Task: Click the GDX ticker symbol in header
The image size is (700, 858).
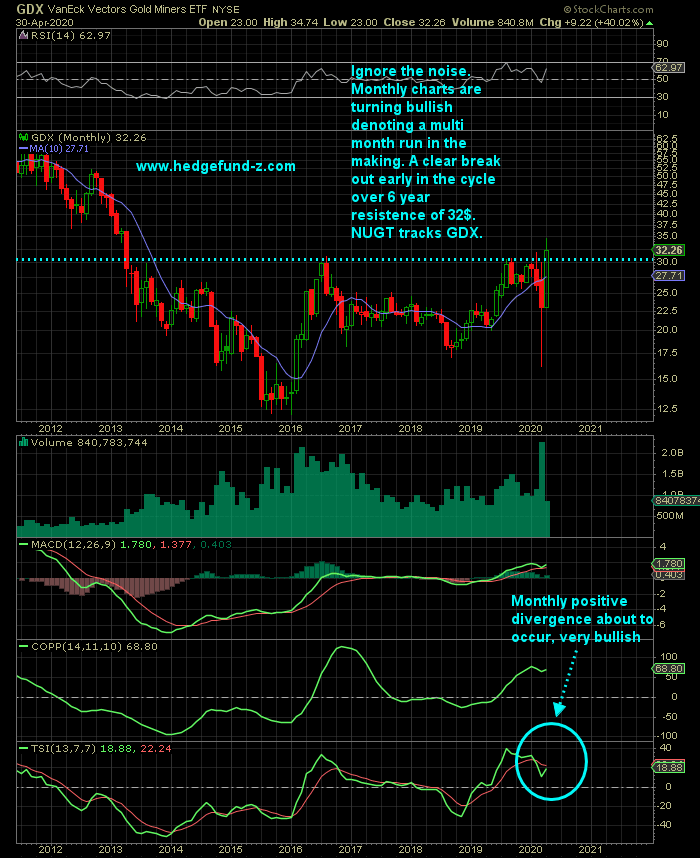Action: (30, 9)
